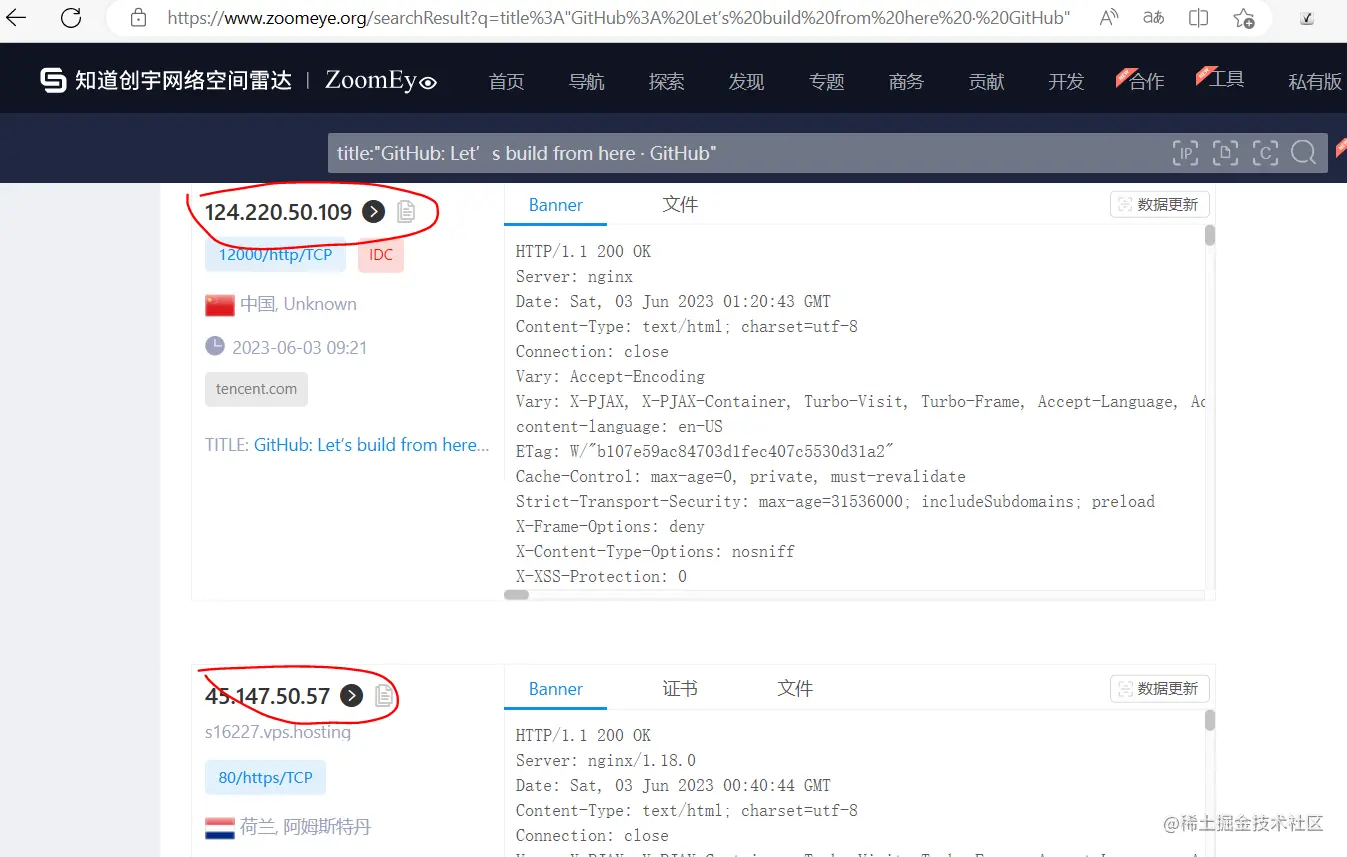
Task: Open the GitHub: Let's build from here title link
Action: (x=371, y=445)
